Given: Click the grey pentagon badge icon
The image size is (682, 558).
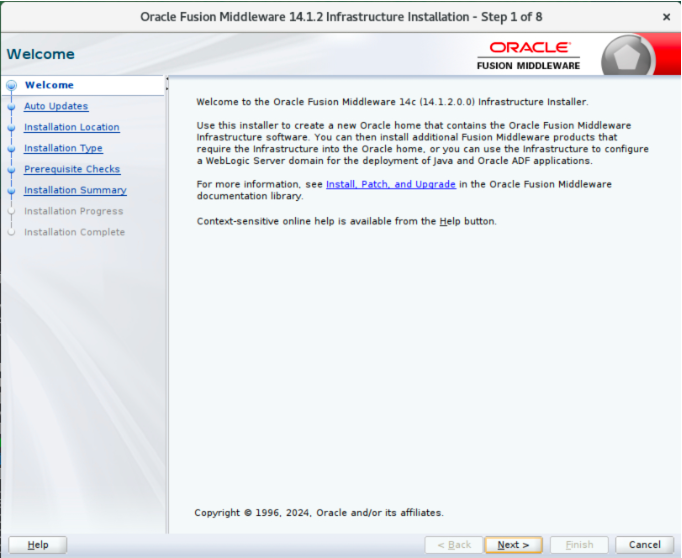Looking at the screenshot, I should [x=627, y=57].
